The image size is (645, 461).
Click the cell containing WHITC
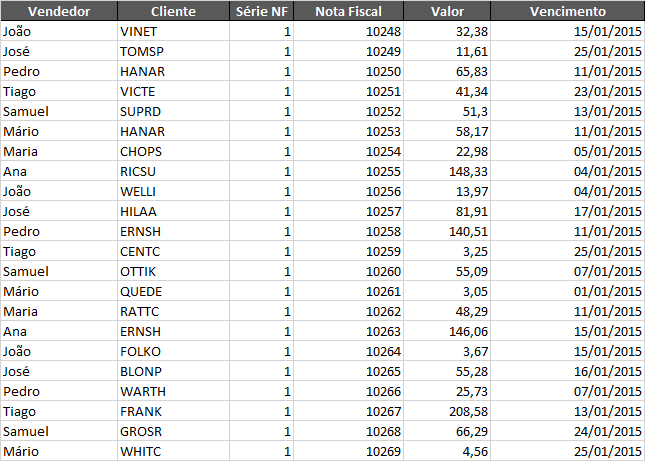click(141, 450)
